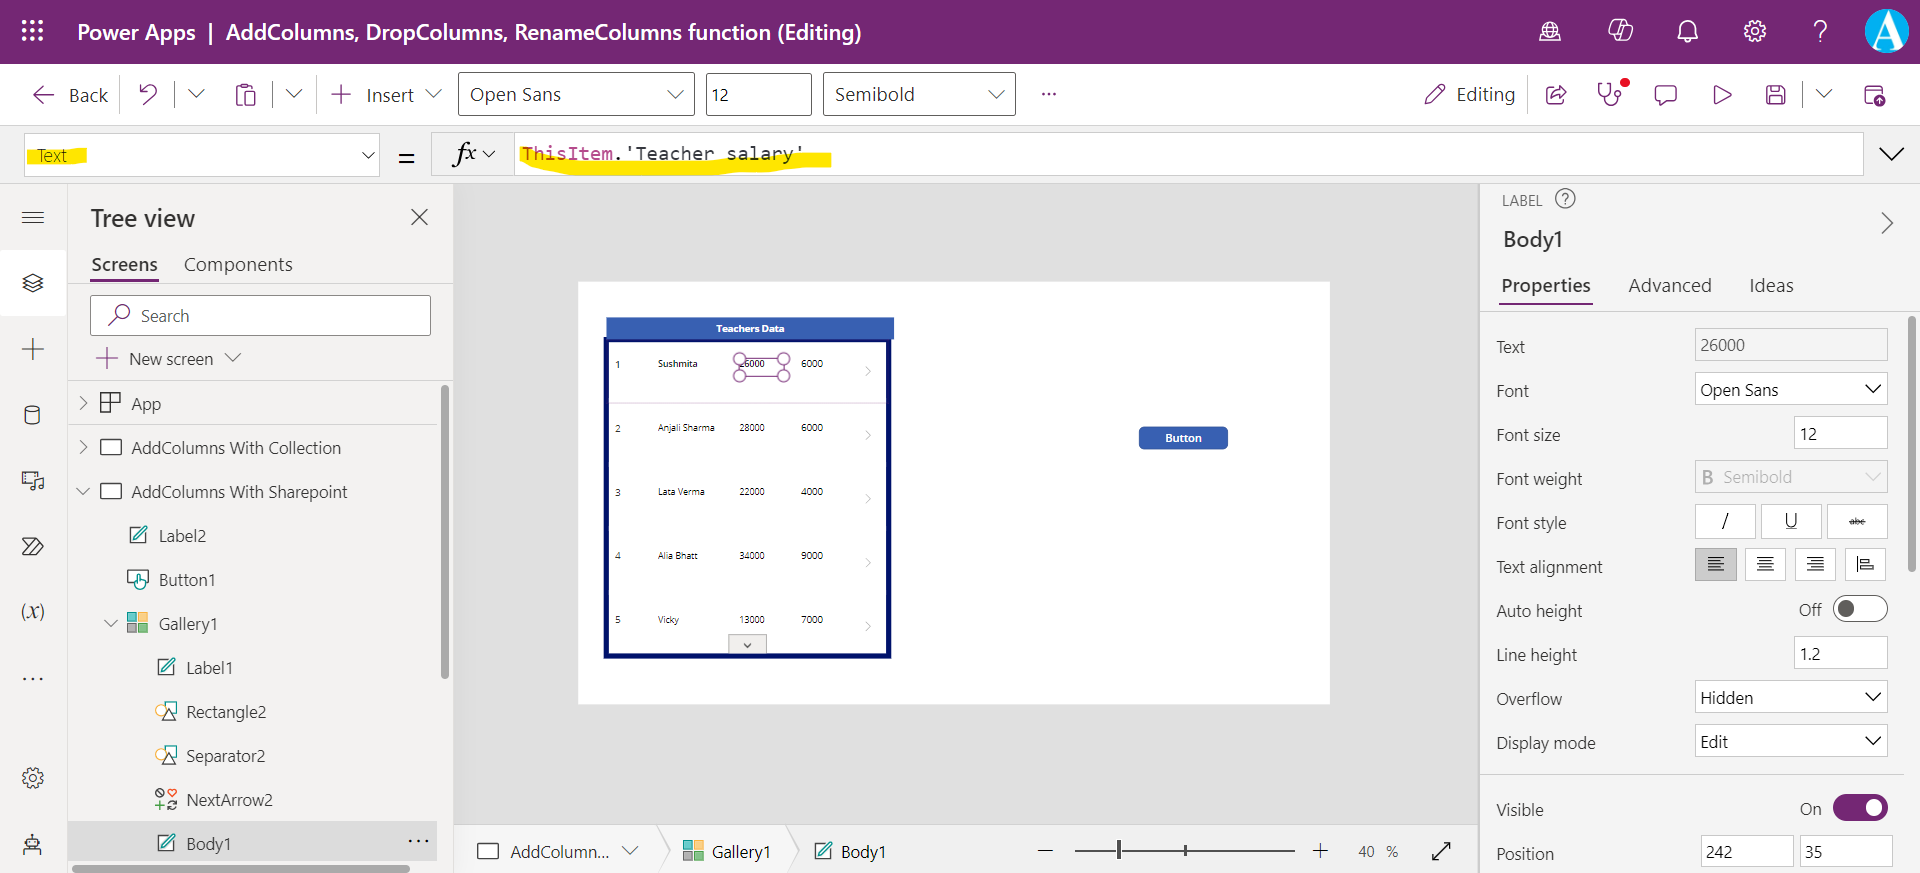Open the Data pane in left sidebar

pyautogui.click(x=33, y=415)
